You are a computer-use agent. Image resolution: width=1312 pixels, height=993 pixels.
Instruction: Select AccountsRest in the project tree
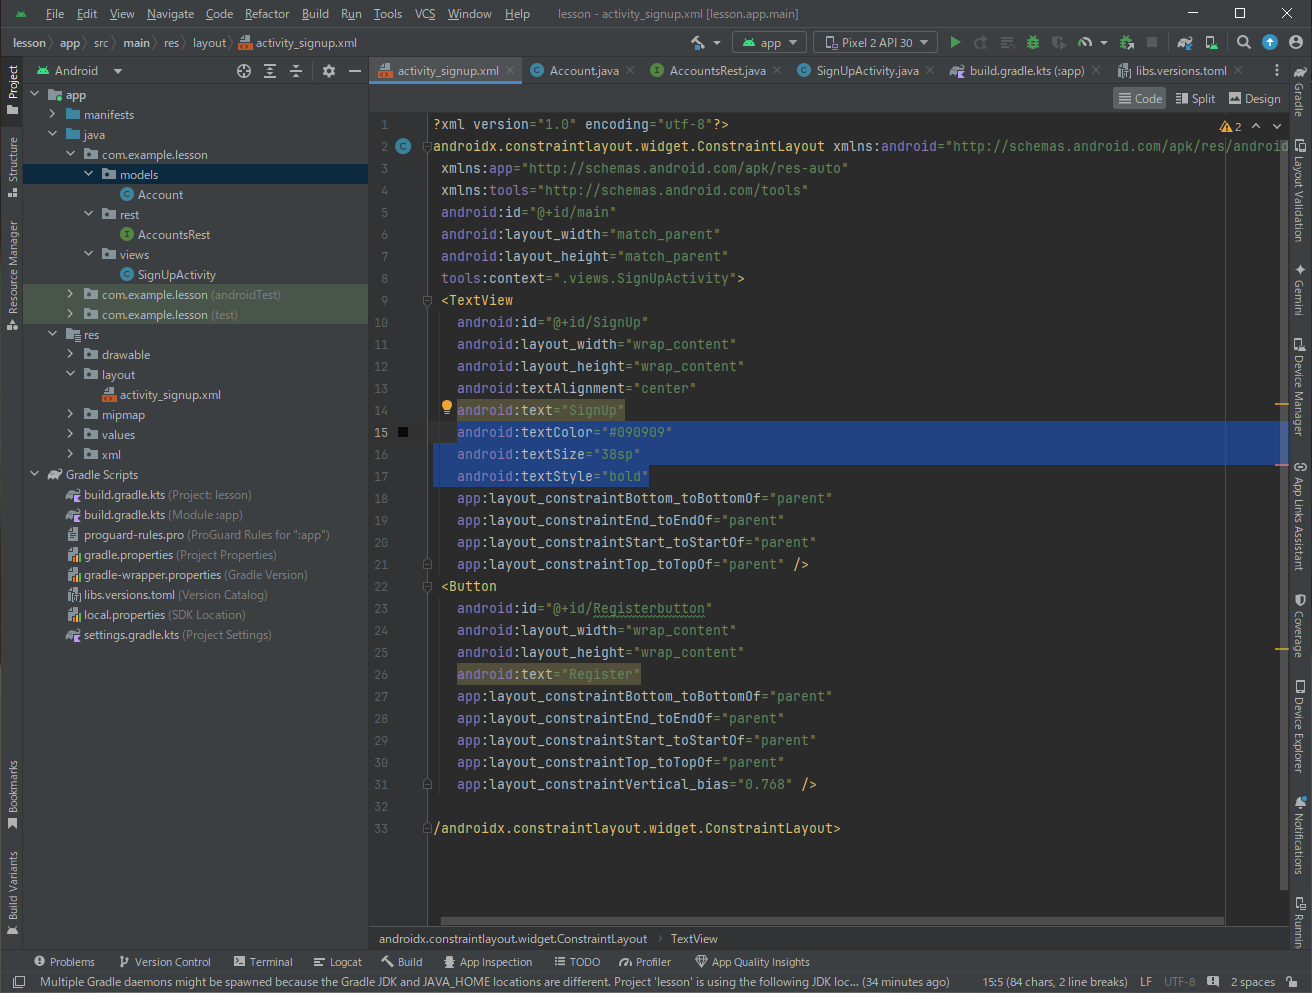pos(174,234)
